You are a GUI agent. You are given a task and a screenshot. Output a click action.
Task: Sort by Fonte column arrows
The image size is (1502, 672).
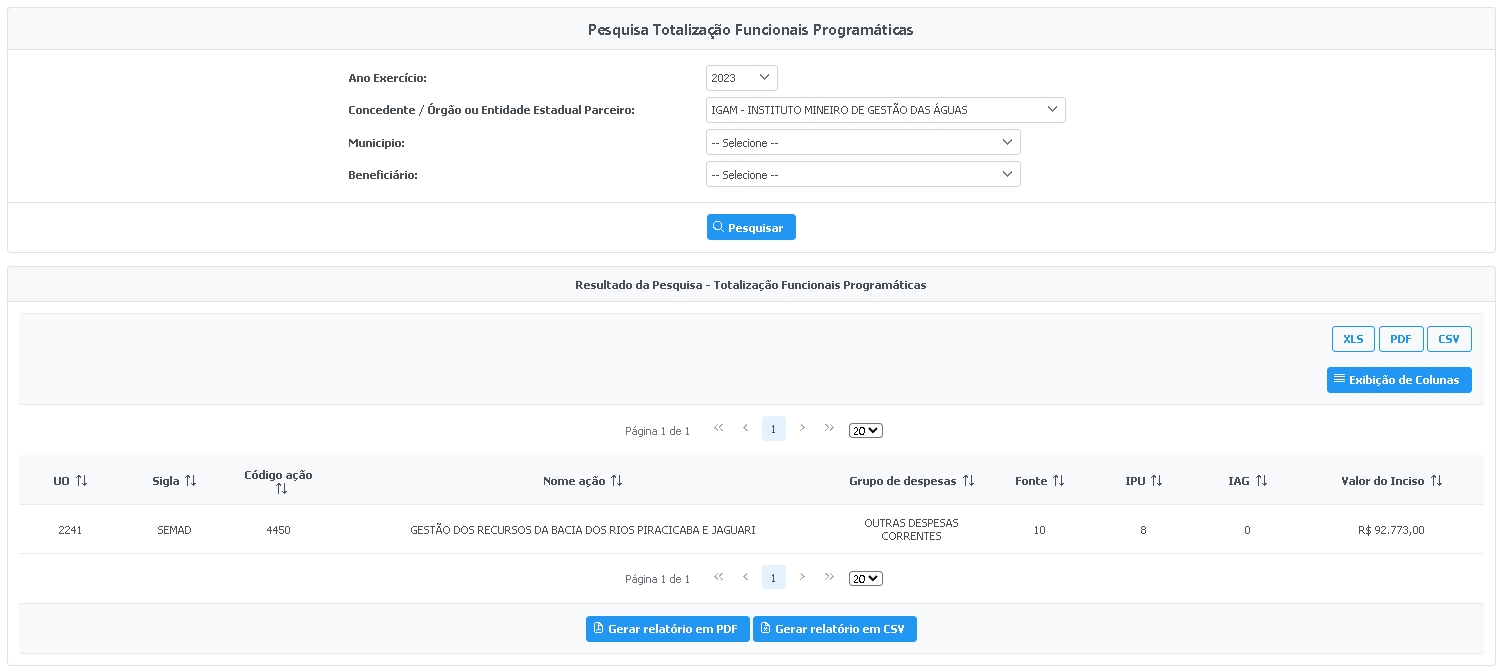[x=1058, y=481]
